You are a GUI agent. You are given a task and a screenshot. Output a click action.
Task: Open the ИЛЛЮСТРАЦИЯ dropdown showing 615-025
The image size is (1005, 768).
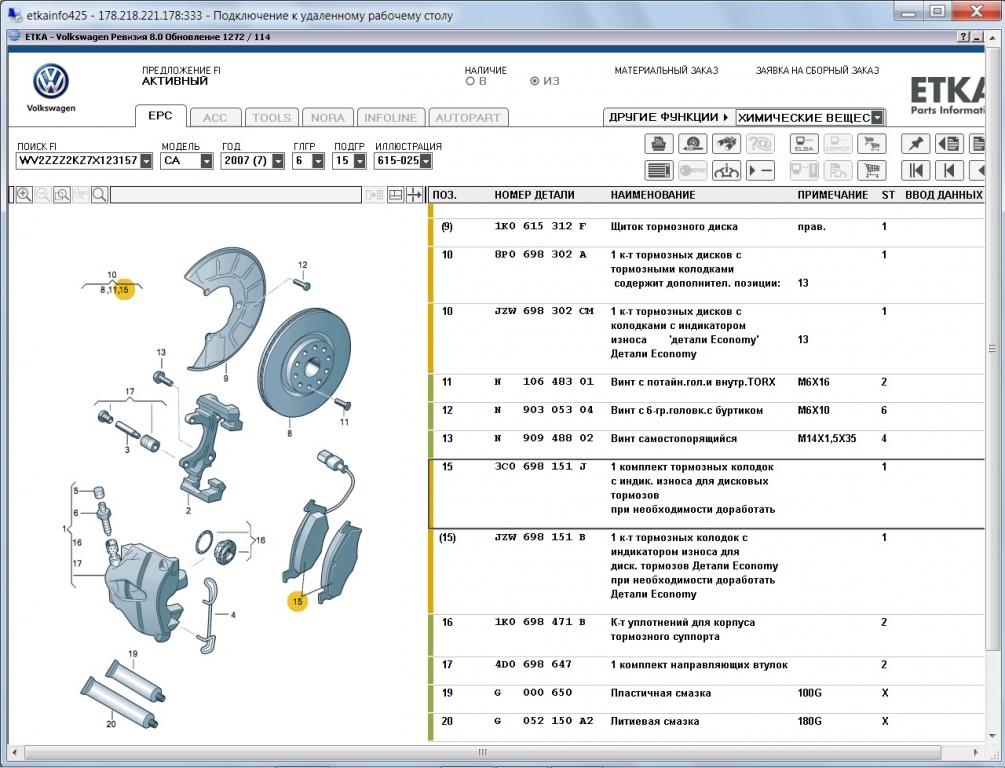426,160
